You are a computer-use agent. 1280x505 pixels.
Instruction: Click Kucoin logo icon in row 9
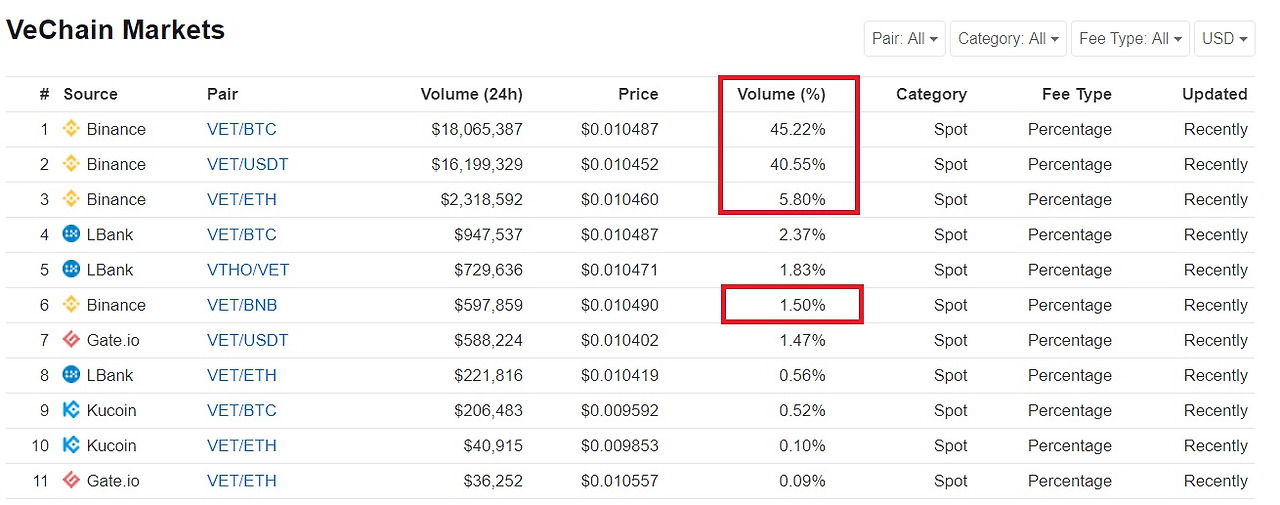tap(71, 410)
